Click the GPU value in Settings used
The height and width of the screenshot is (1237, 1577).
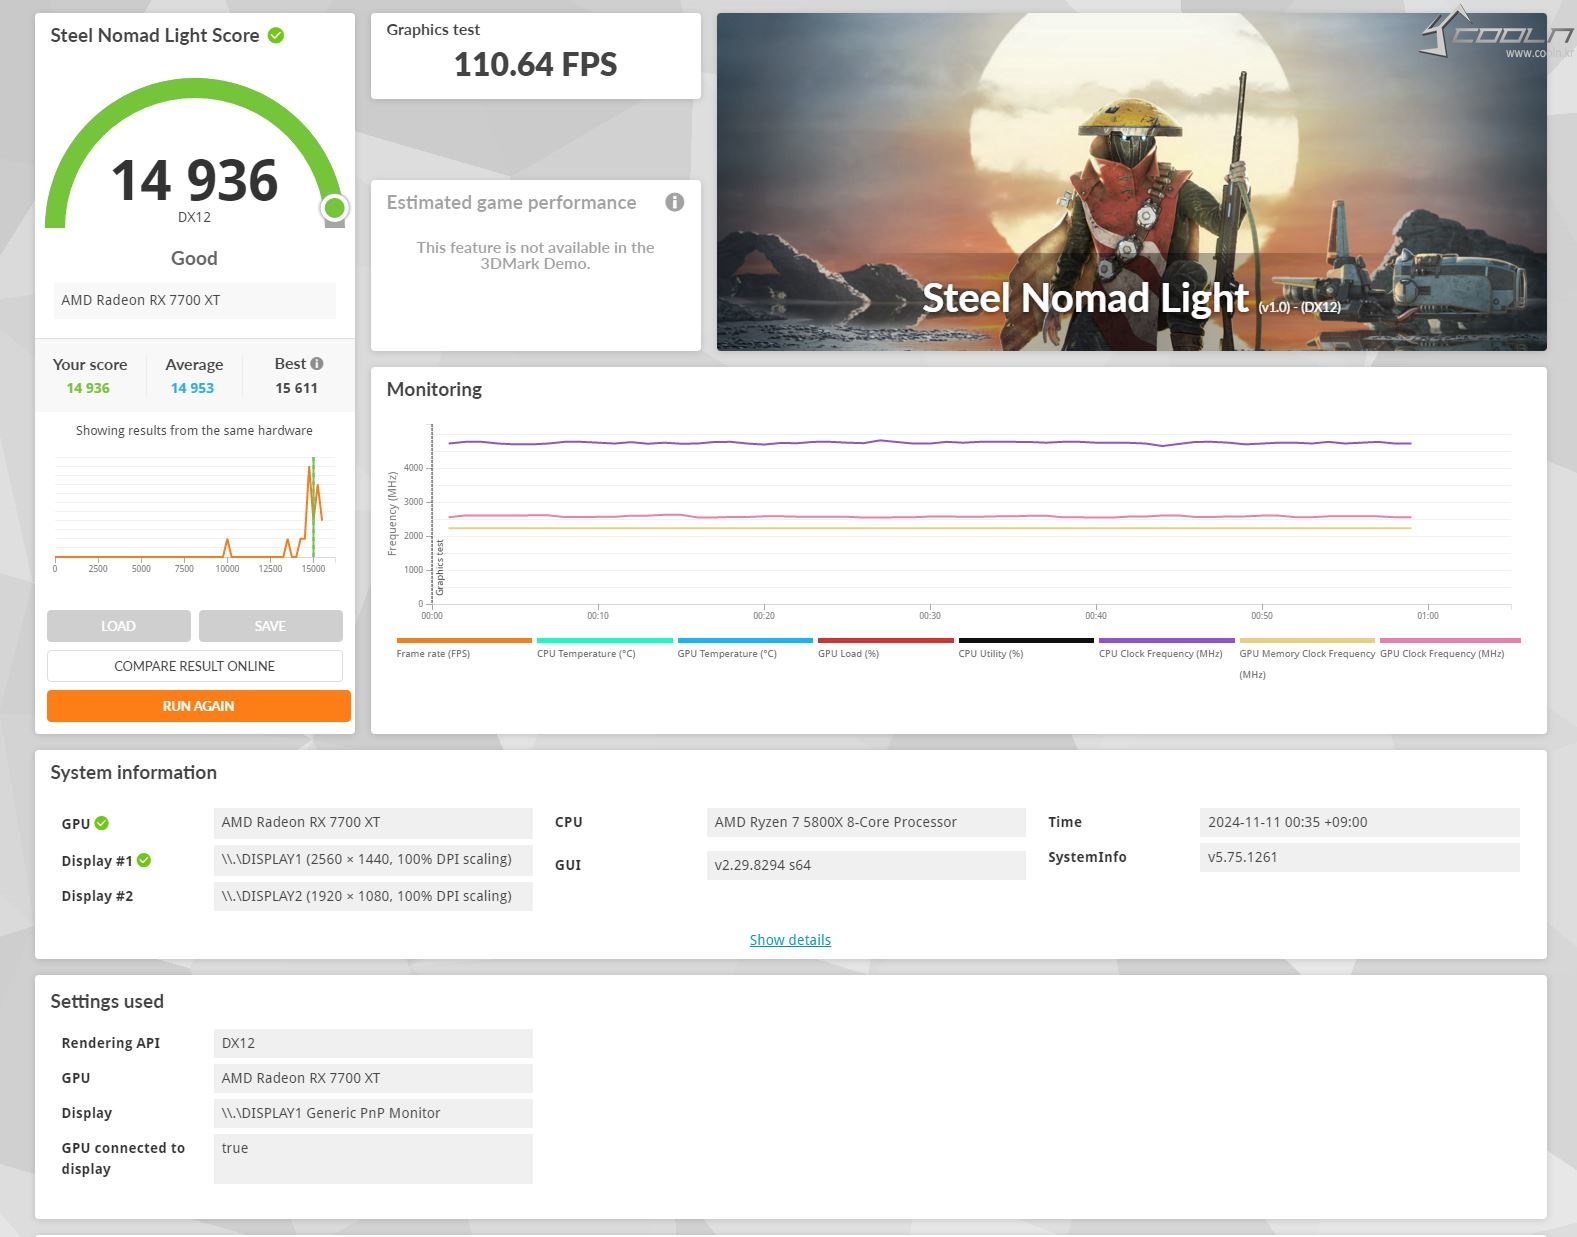pos(373,1078)
